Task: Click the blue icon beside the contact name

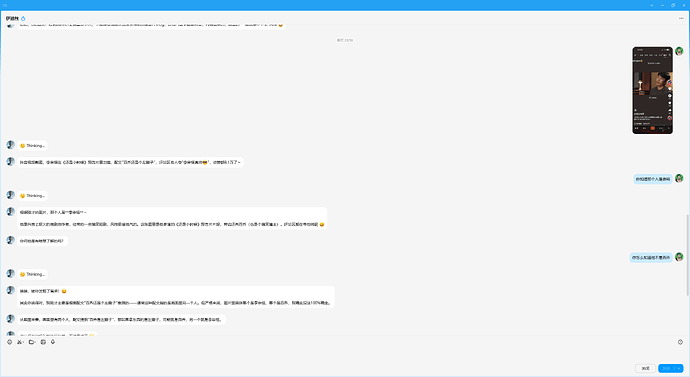Action: (x=23, y=18)
